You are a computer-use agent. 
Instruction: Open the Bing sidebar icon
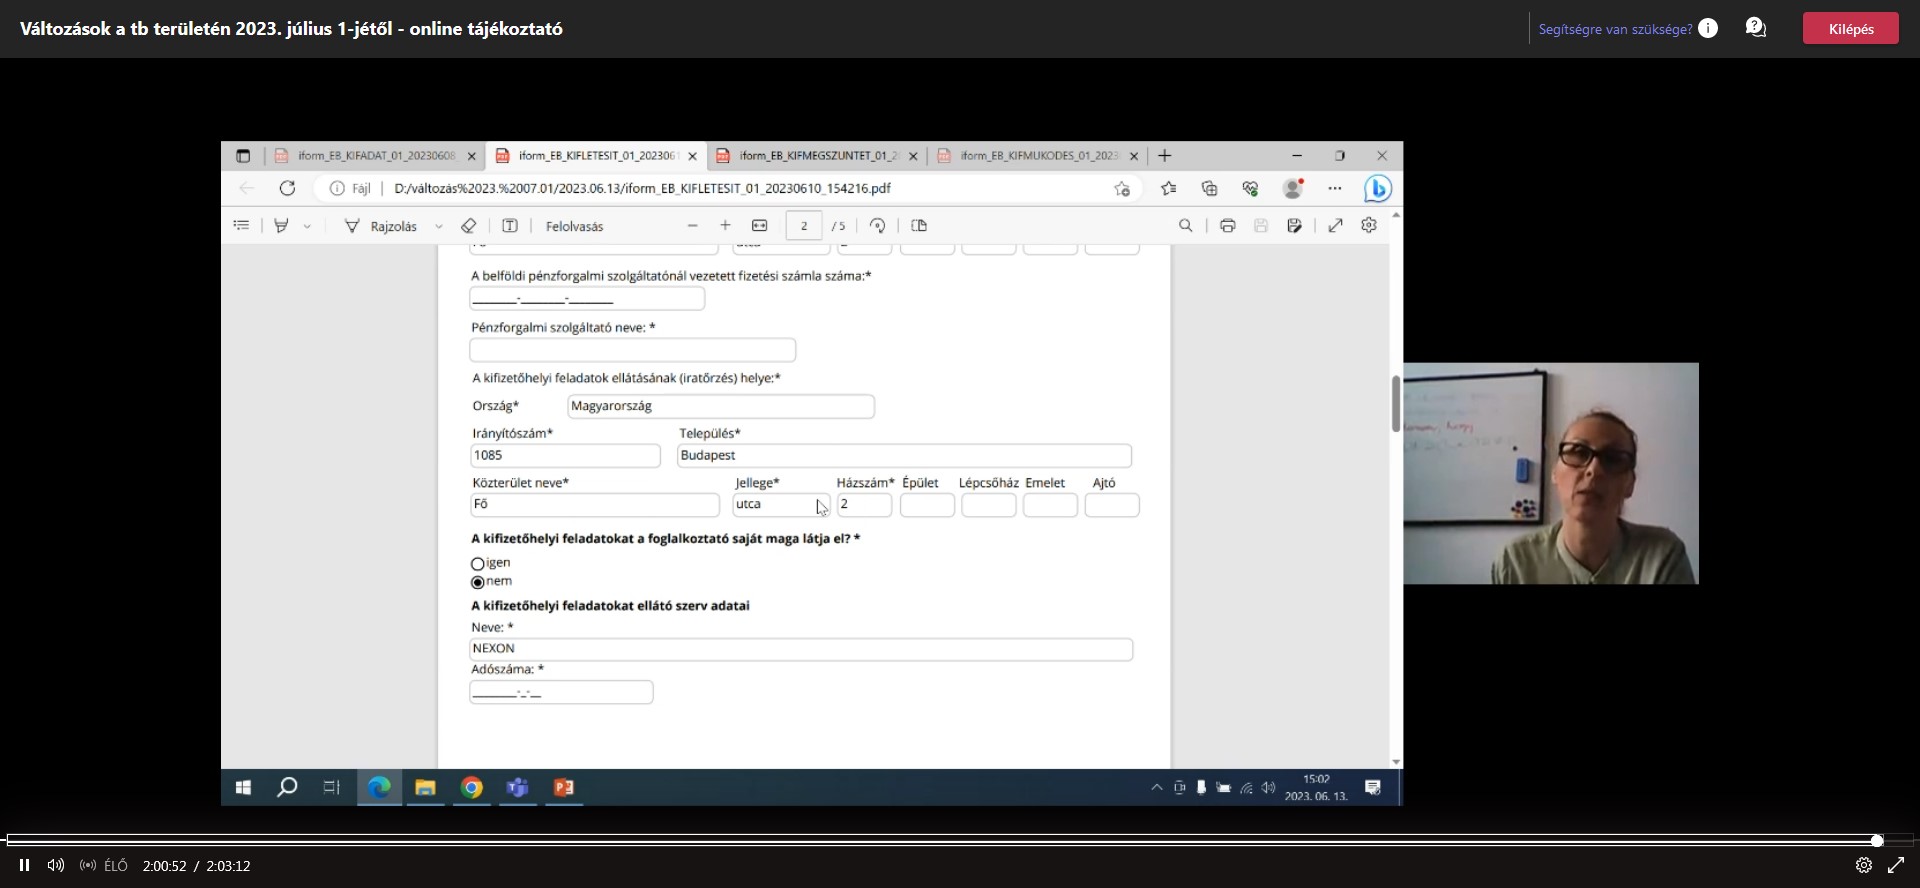[1378, 188]
